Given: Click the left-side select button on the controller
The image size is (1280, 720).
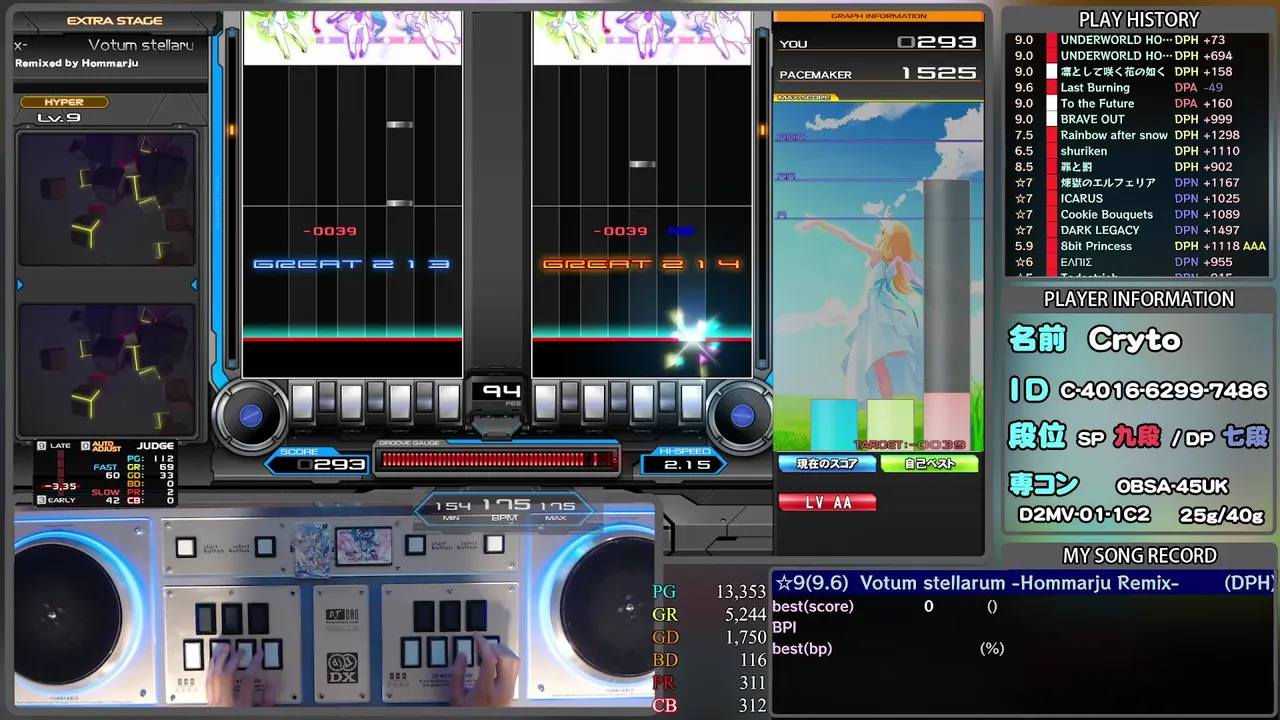Looking at the screenshot, I should pos(264,546).
